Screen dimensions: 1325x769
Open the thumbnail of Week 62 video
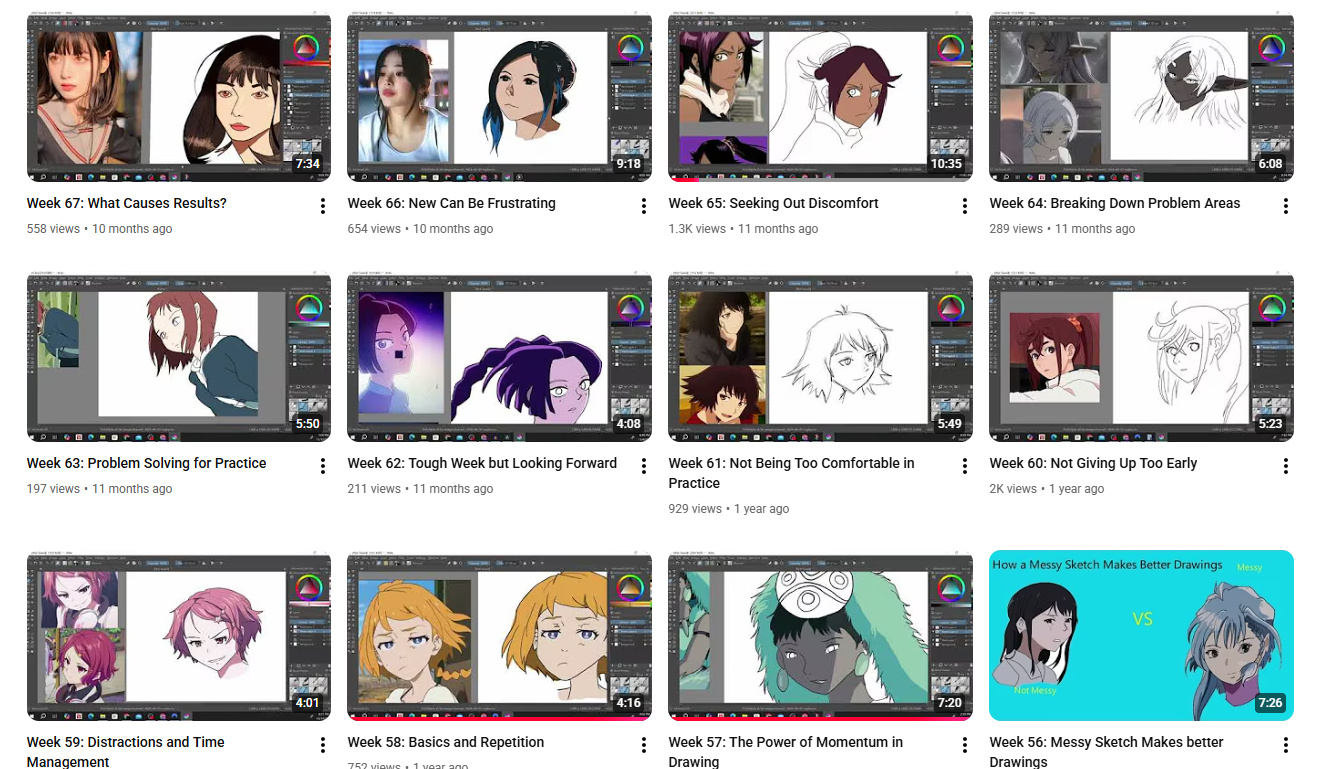point(500,356)
